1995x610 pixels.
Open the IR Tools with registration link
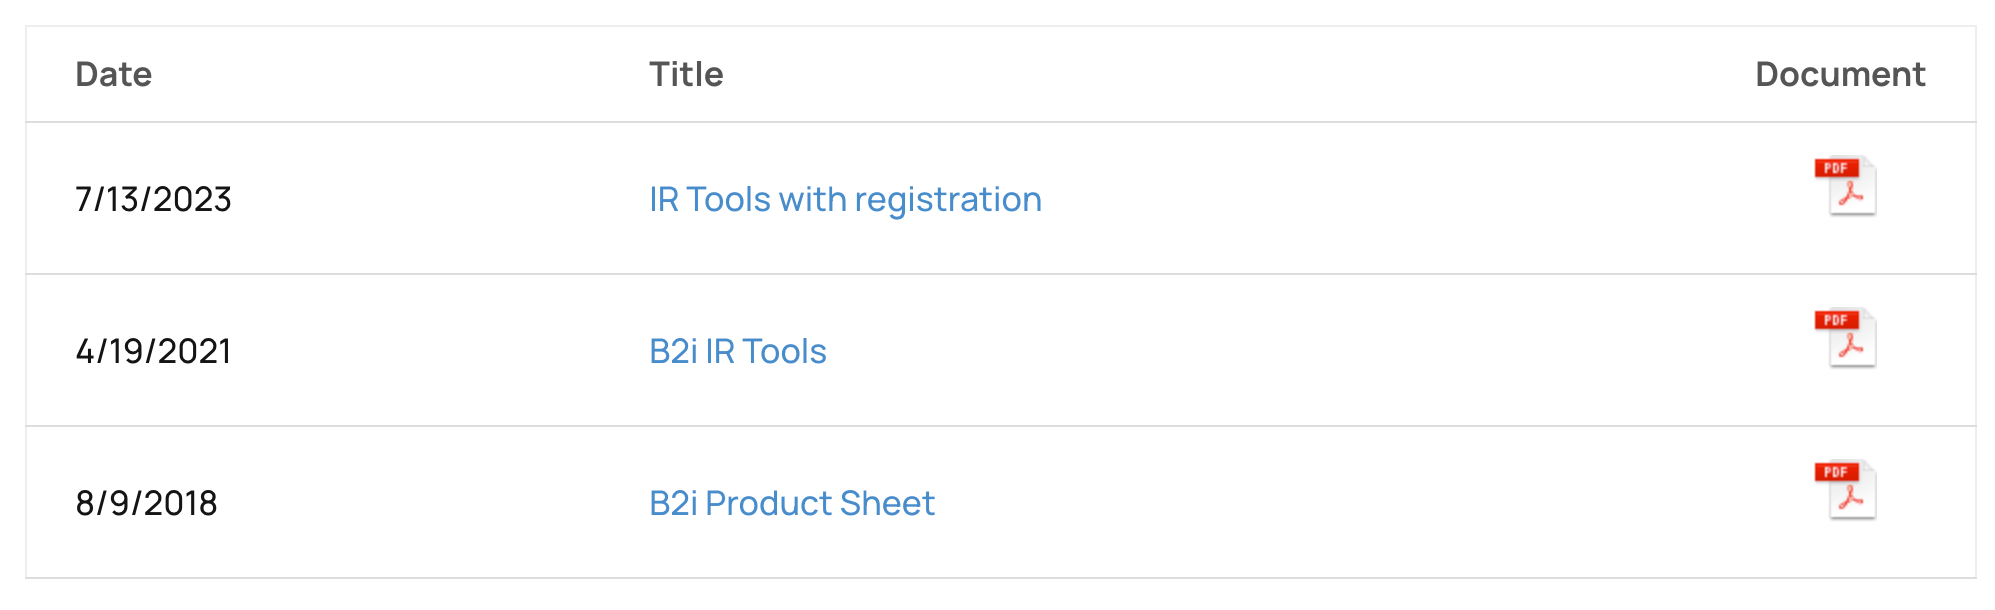pyautogui.click(x=845, y=199)
